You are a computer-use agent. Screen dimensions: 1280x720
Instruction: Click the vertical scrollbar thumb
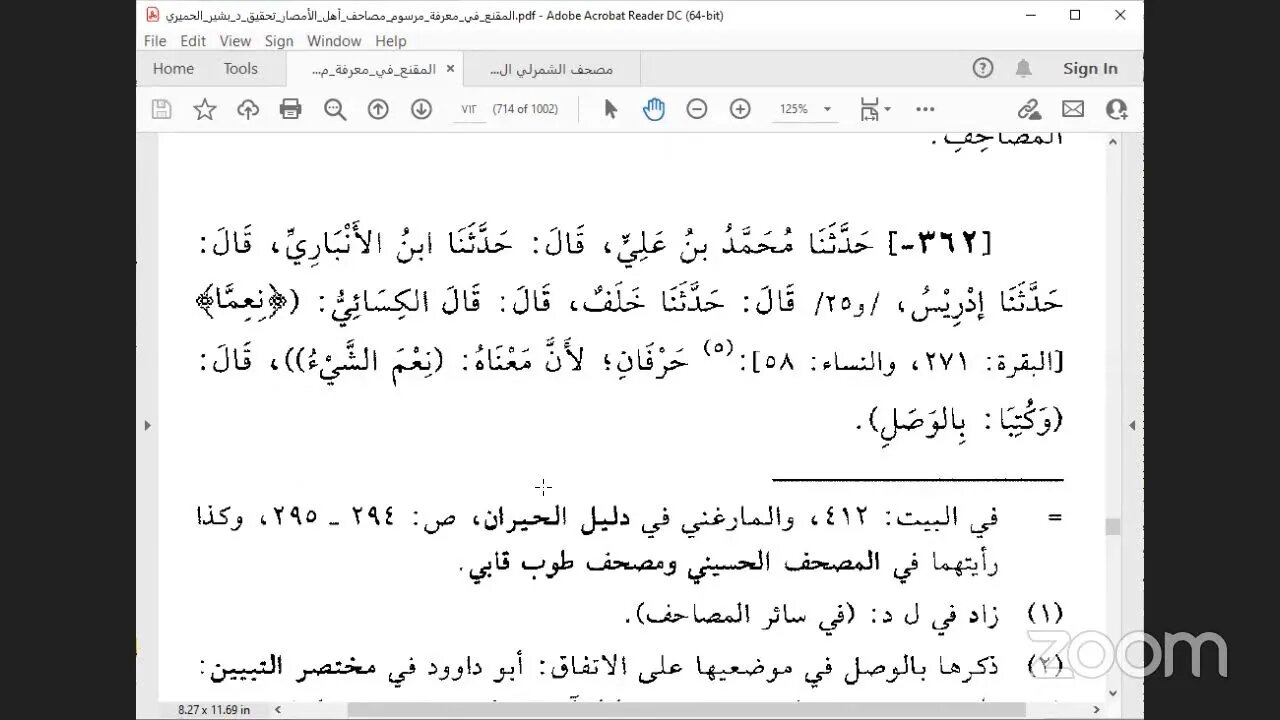pos(1113,527)
